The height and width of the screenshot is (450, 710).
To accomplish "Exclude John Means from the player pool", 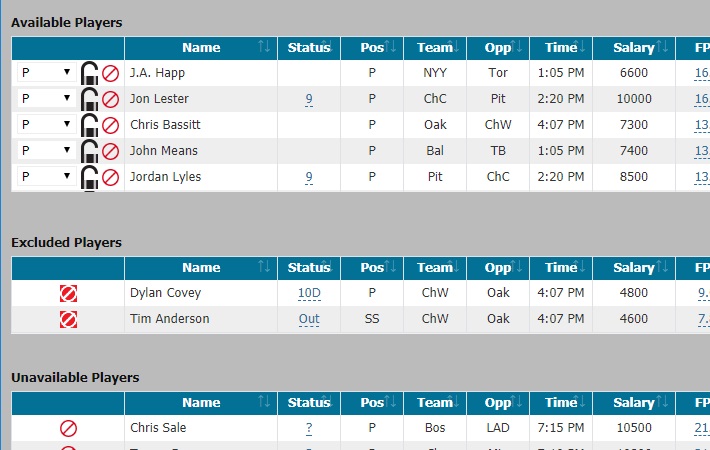I will click(110, 151).
